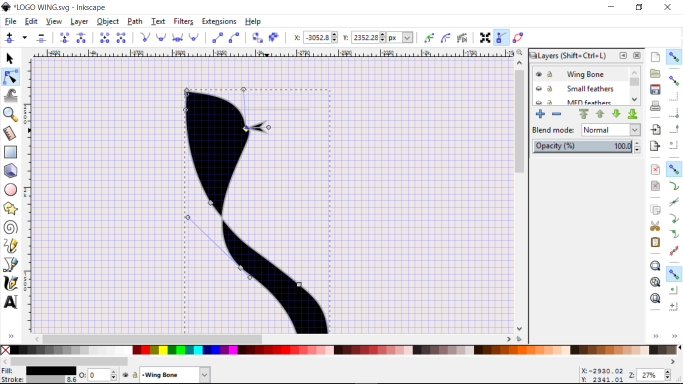Select the 3D Box tool

pos(10,171)
